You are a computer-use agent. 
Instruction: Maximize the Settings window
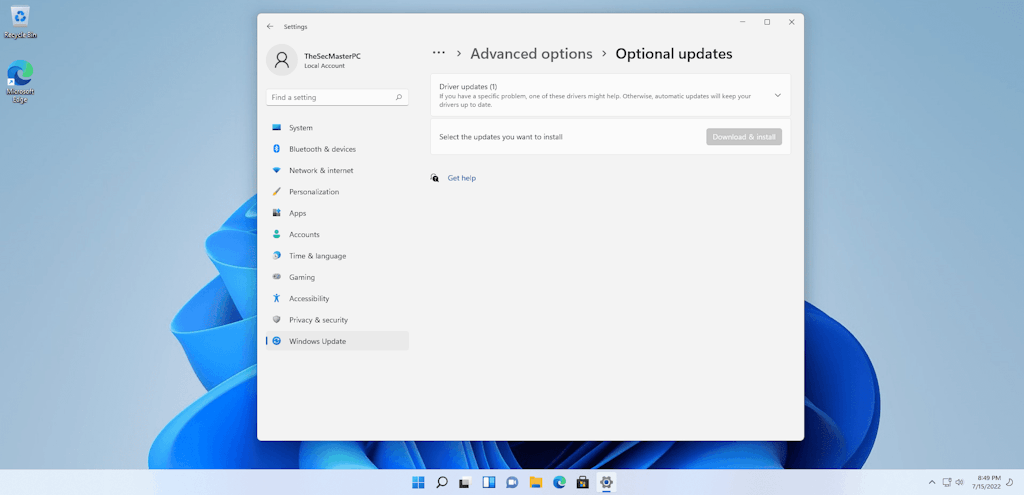(x=767, y=22)
